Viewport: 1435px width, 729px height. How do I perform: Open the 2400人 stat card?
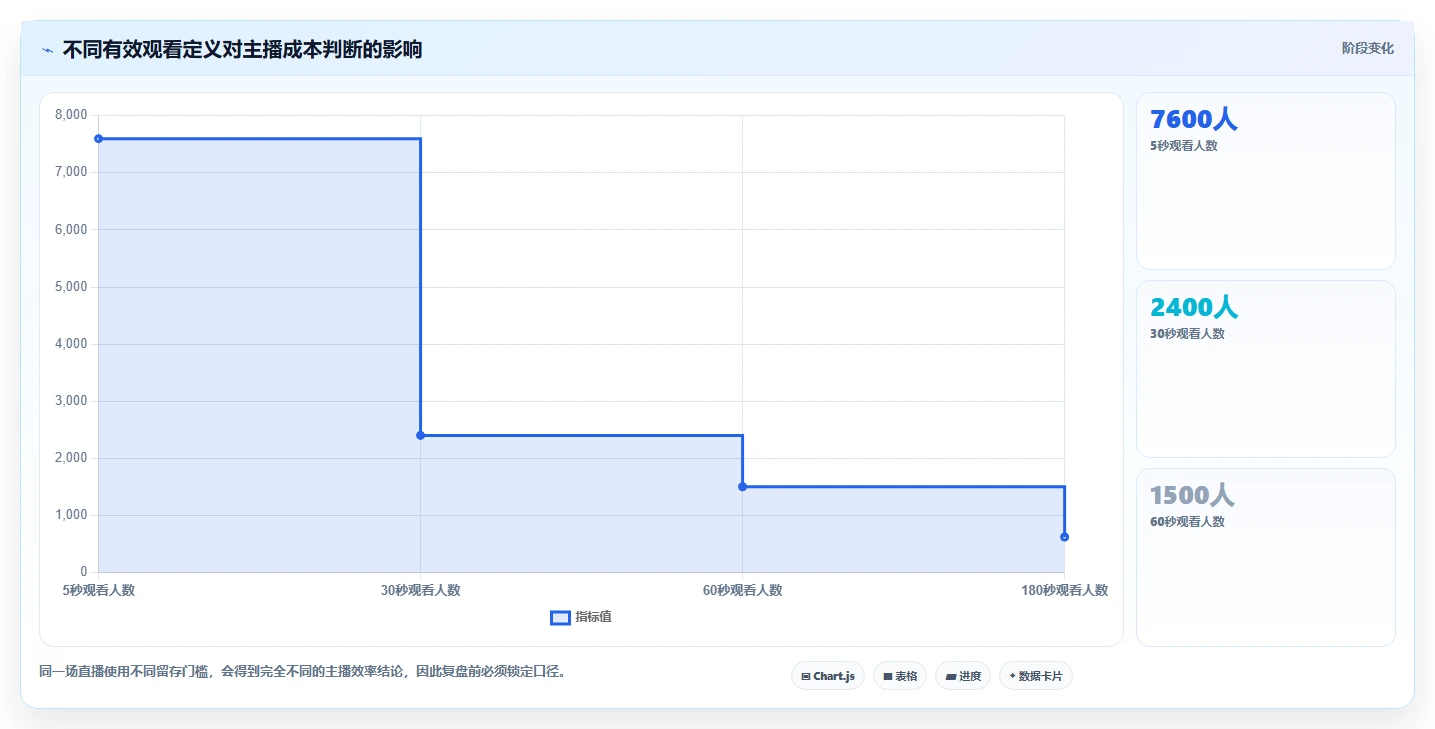pos(1265,369)
